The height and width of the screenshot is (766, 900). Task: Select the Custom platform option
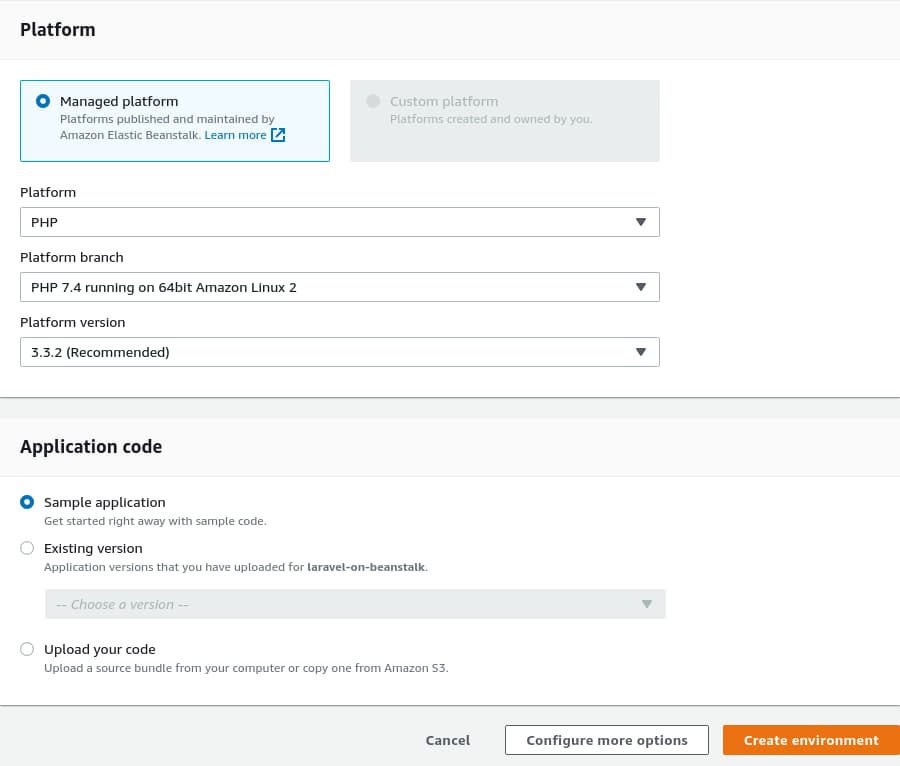(371, 100)
